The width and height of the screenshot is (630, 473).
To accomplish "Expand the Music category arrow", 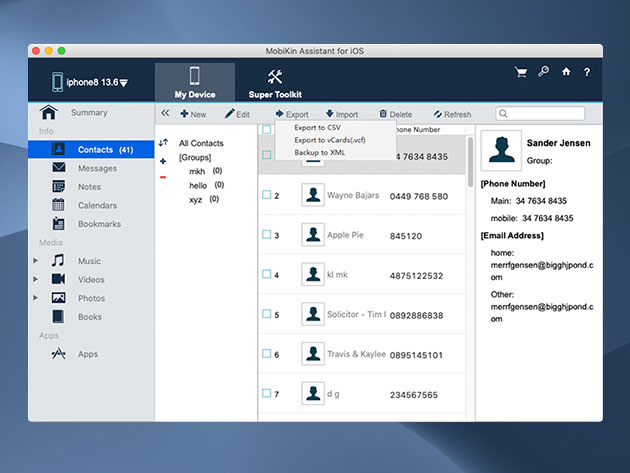I will click(x=36, y=261).
